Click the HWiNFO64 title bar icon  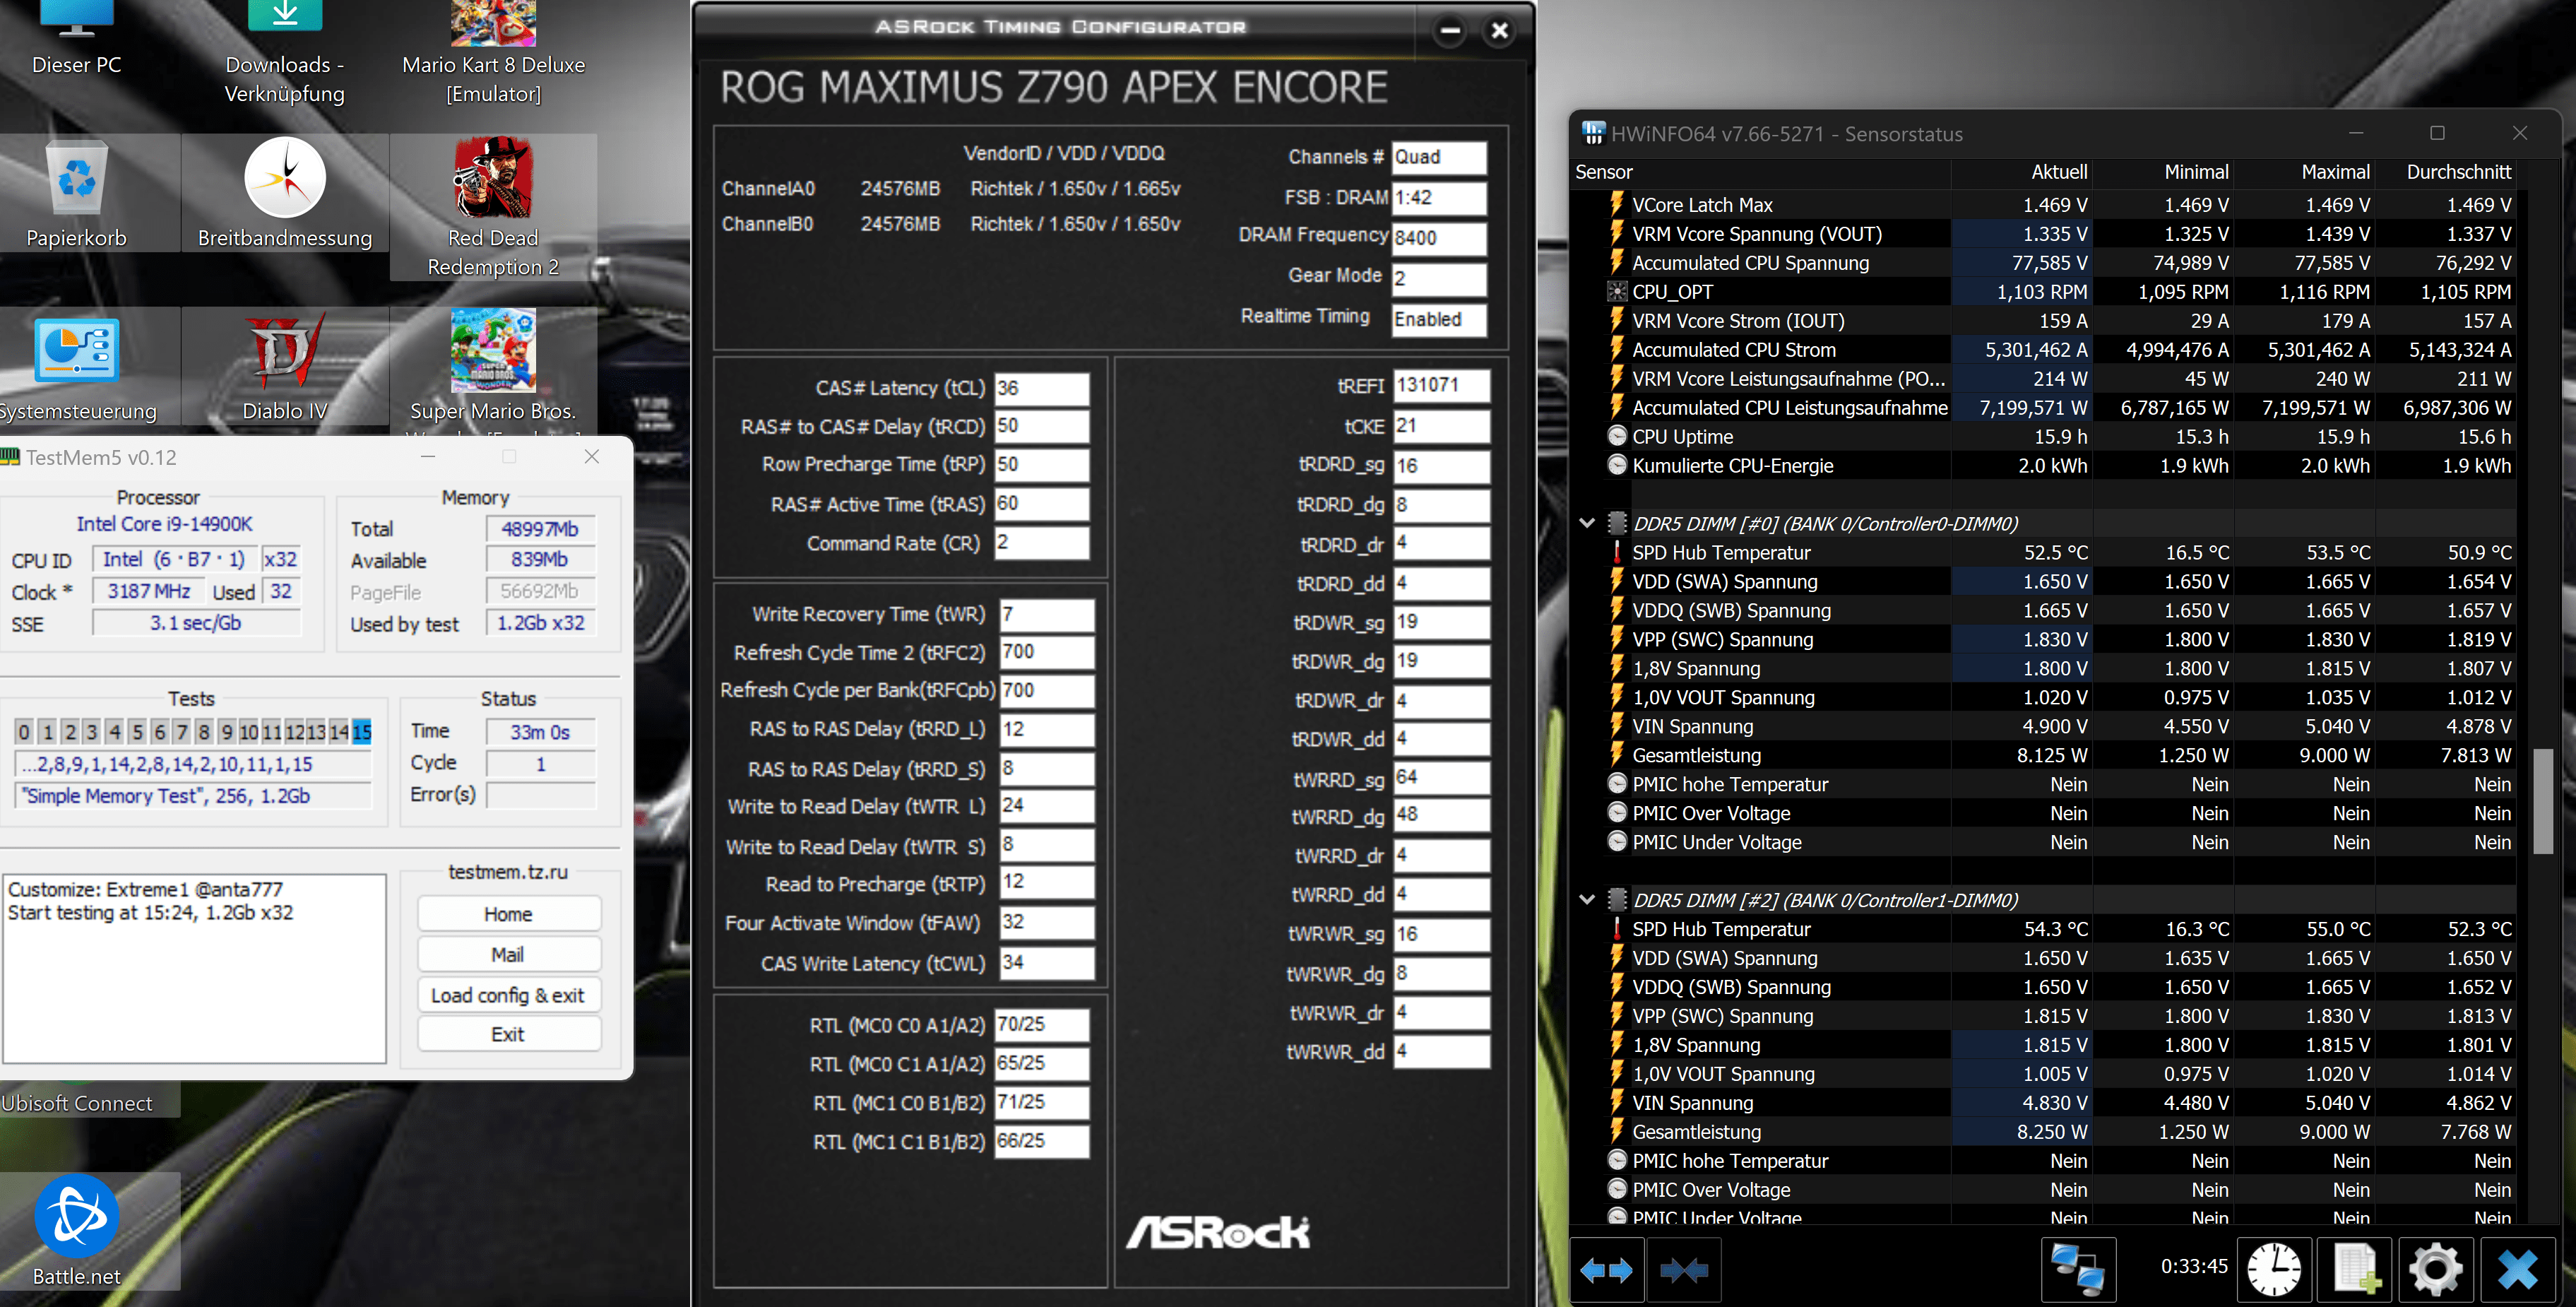1593,133
